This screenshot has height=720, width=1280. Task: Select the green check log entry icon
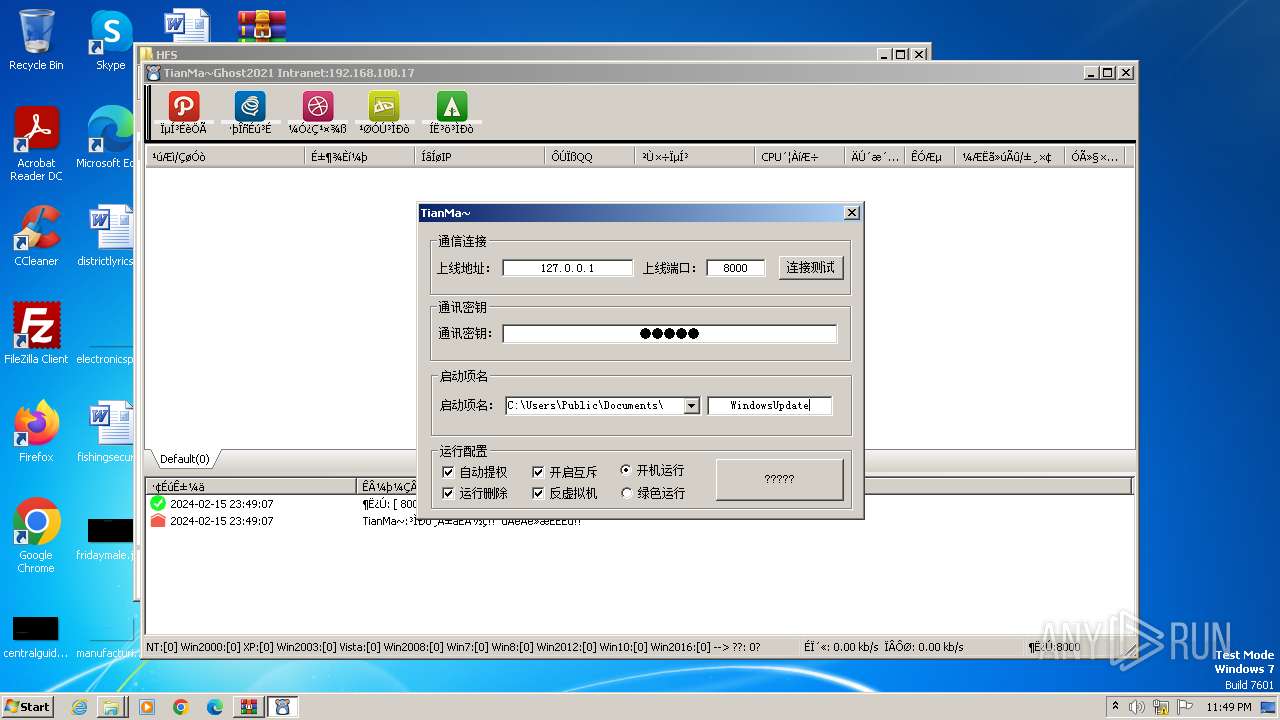pos(157,504)
